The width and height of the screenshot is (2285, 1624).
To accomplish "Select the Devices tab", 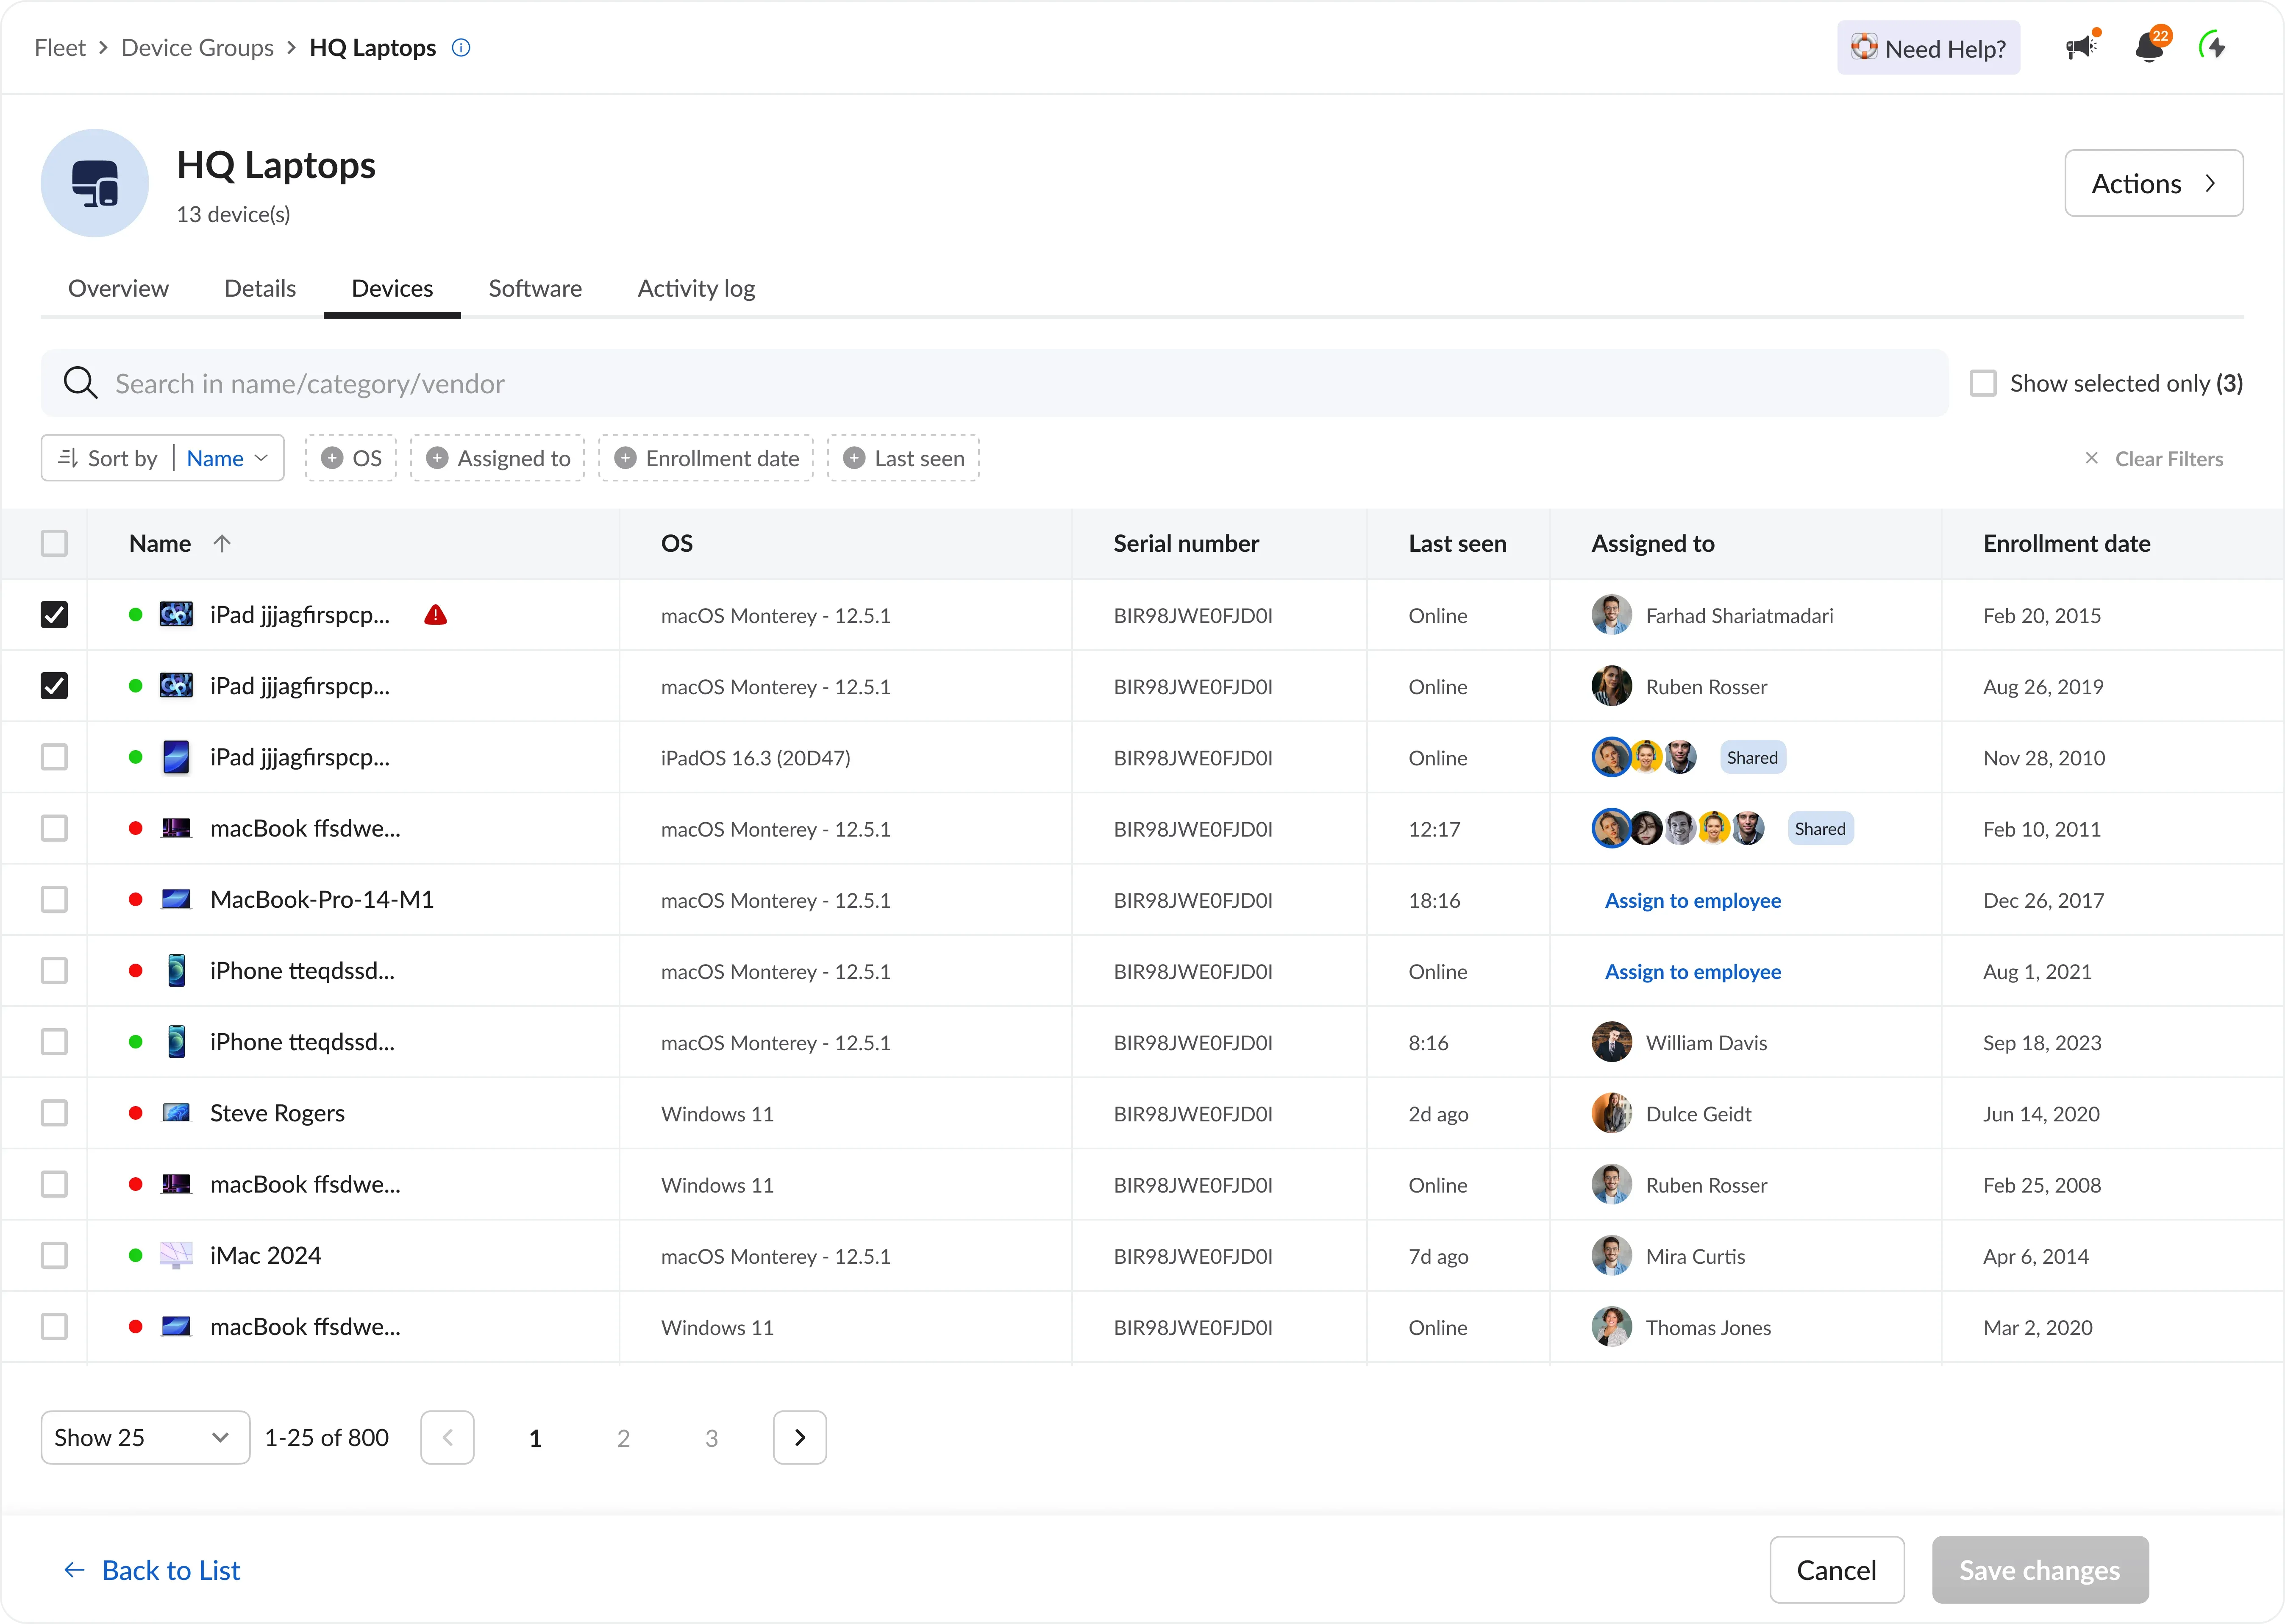I will click(392, 289).
